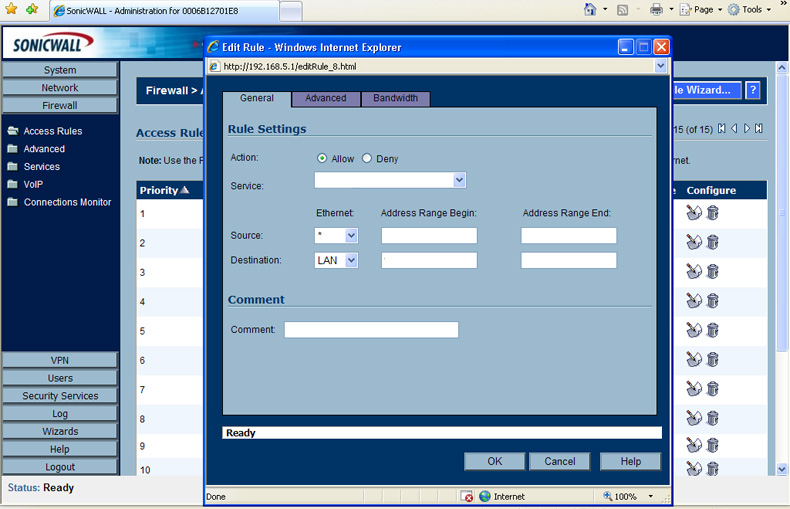Expand the Edit Rule address bar dropdown
The width and height of the screenshot is (790, 509).
click(x=661, y=66)
